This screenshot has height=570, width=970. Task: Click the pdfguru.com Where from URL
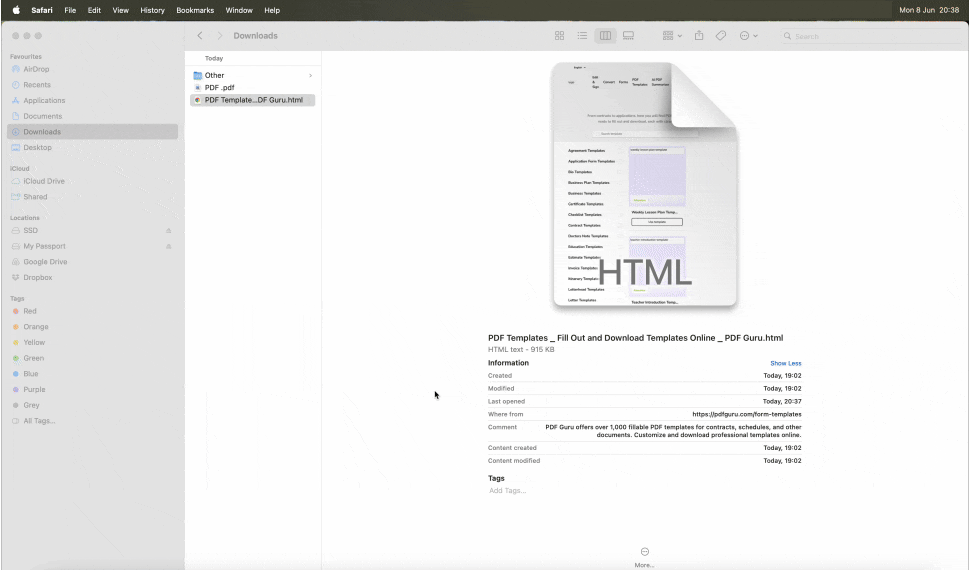(x=747, y=415)
